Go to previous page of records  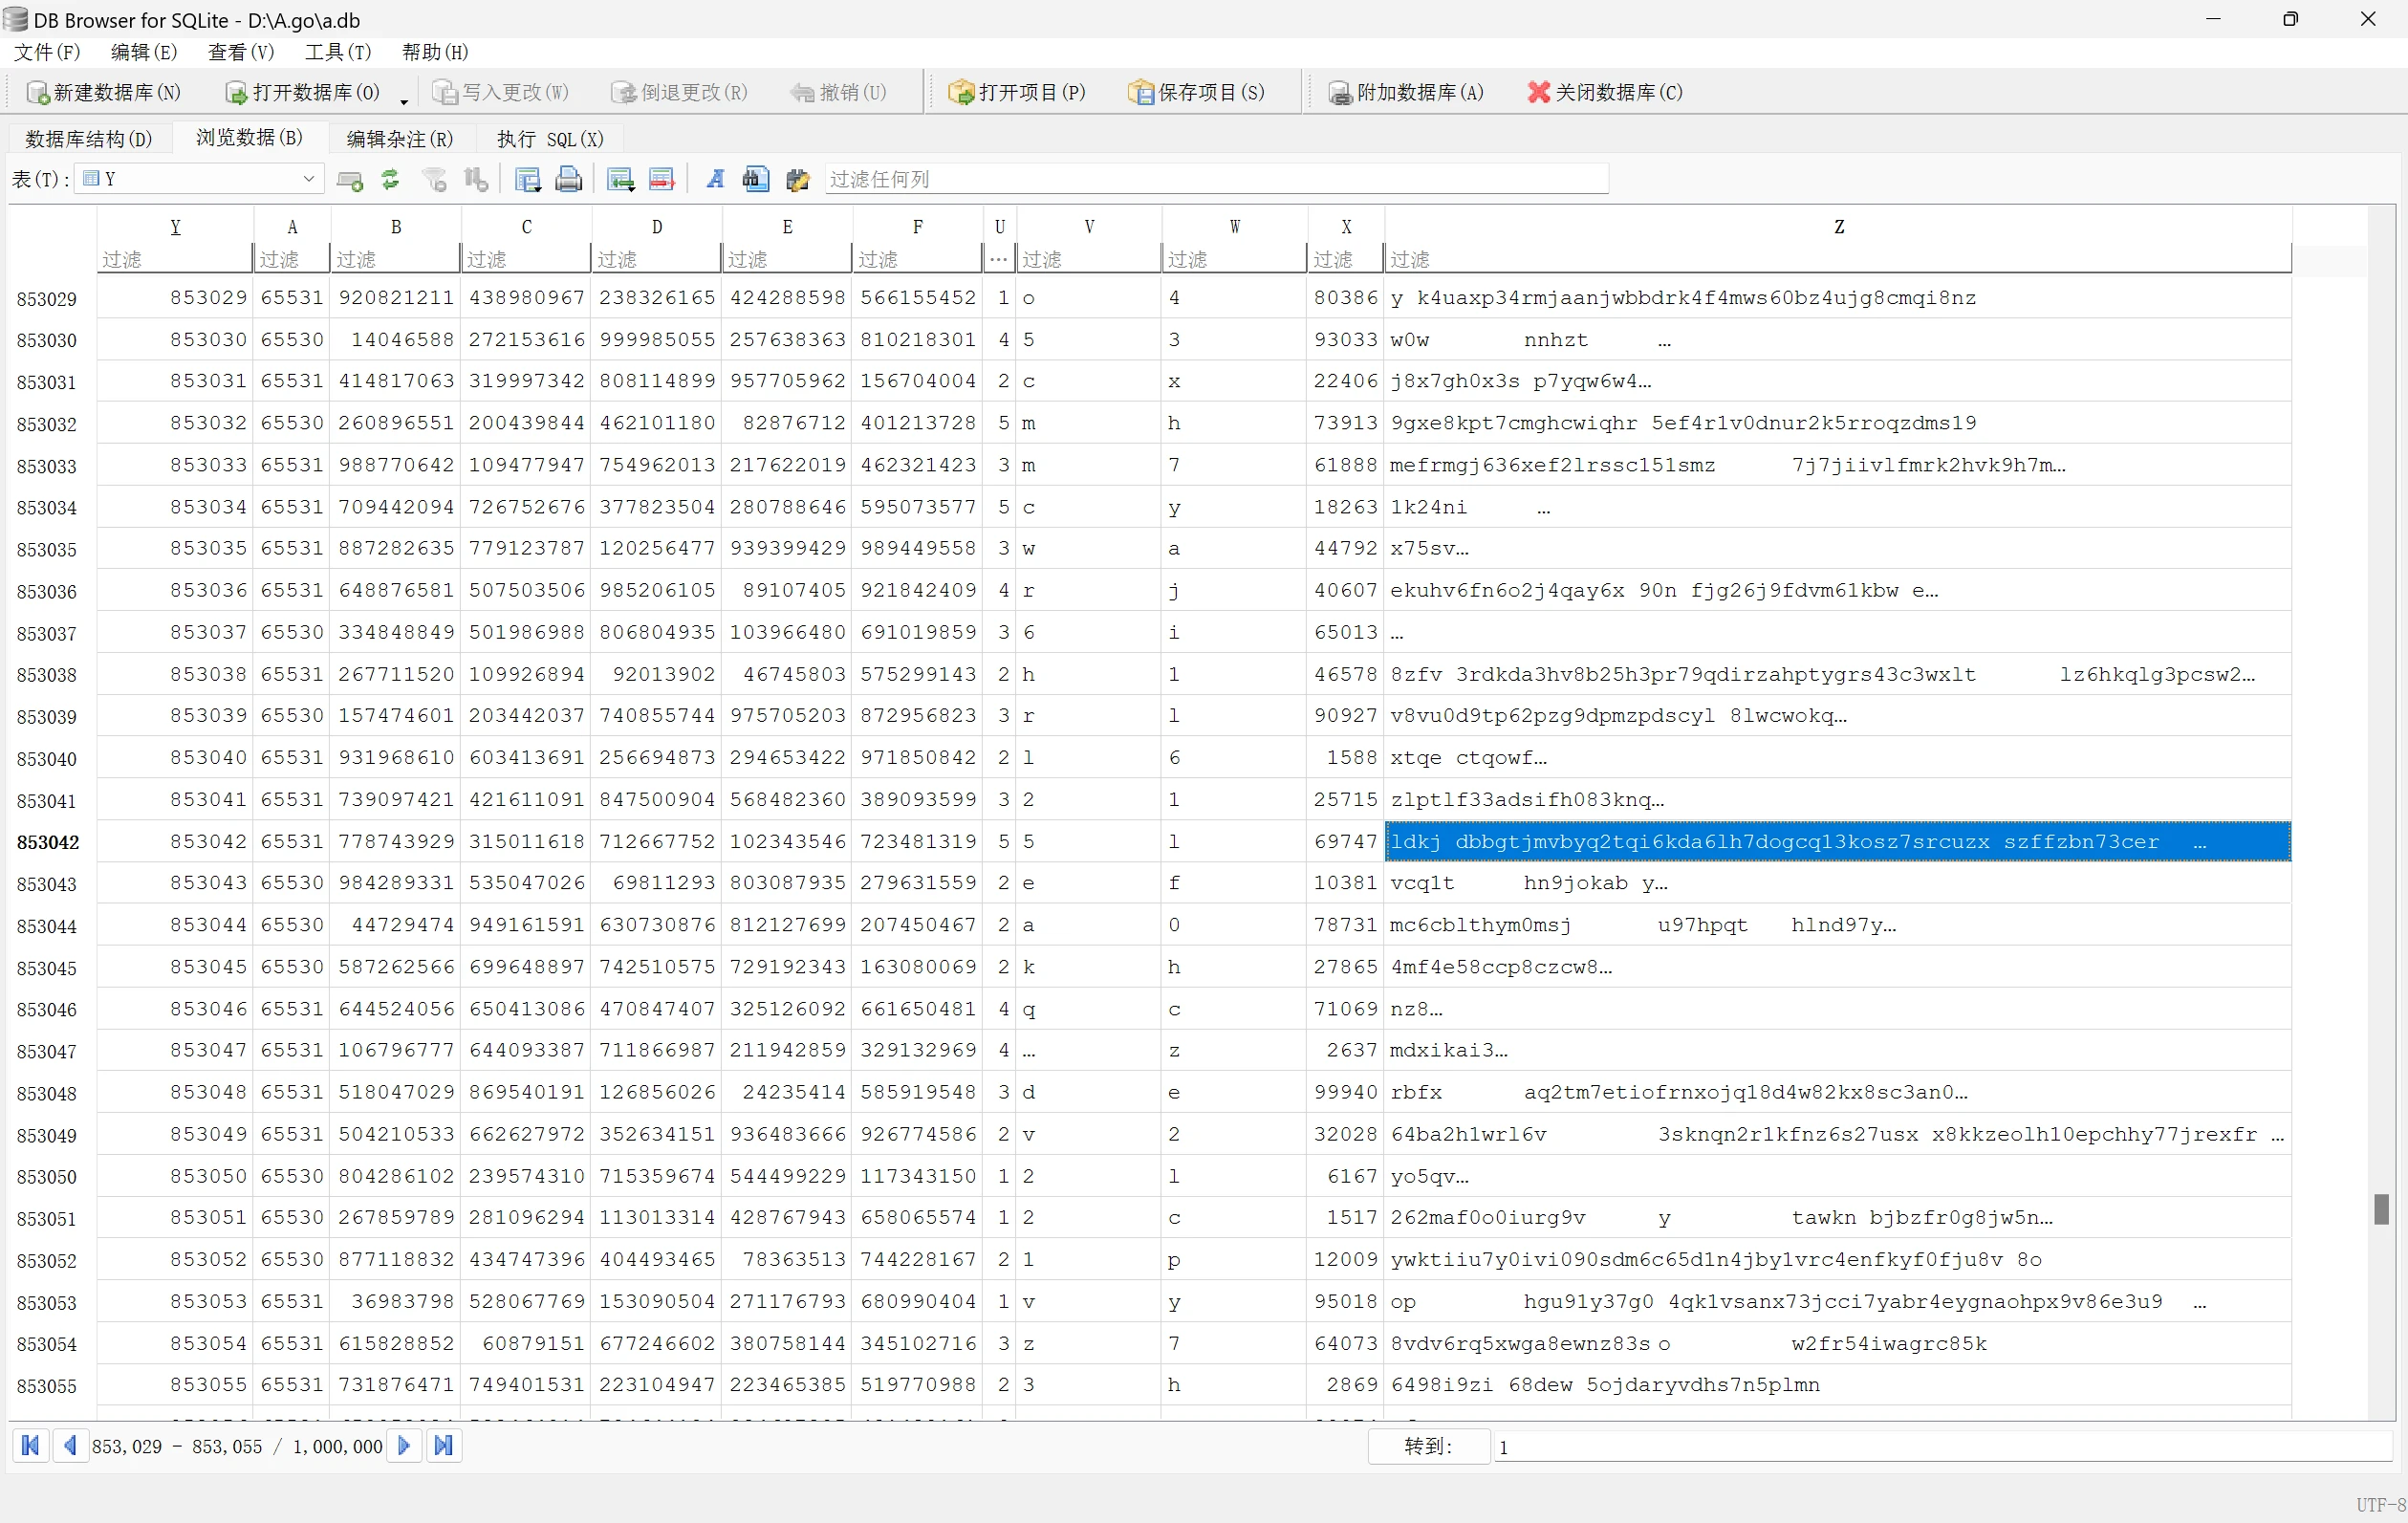click(69, 1445)
